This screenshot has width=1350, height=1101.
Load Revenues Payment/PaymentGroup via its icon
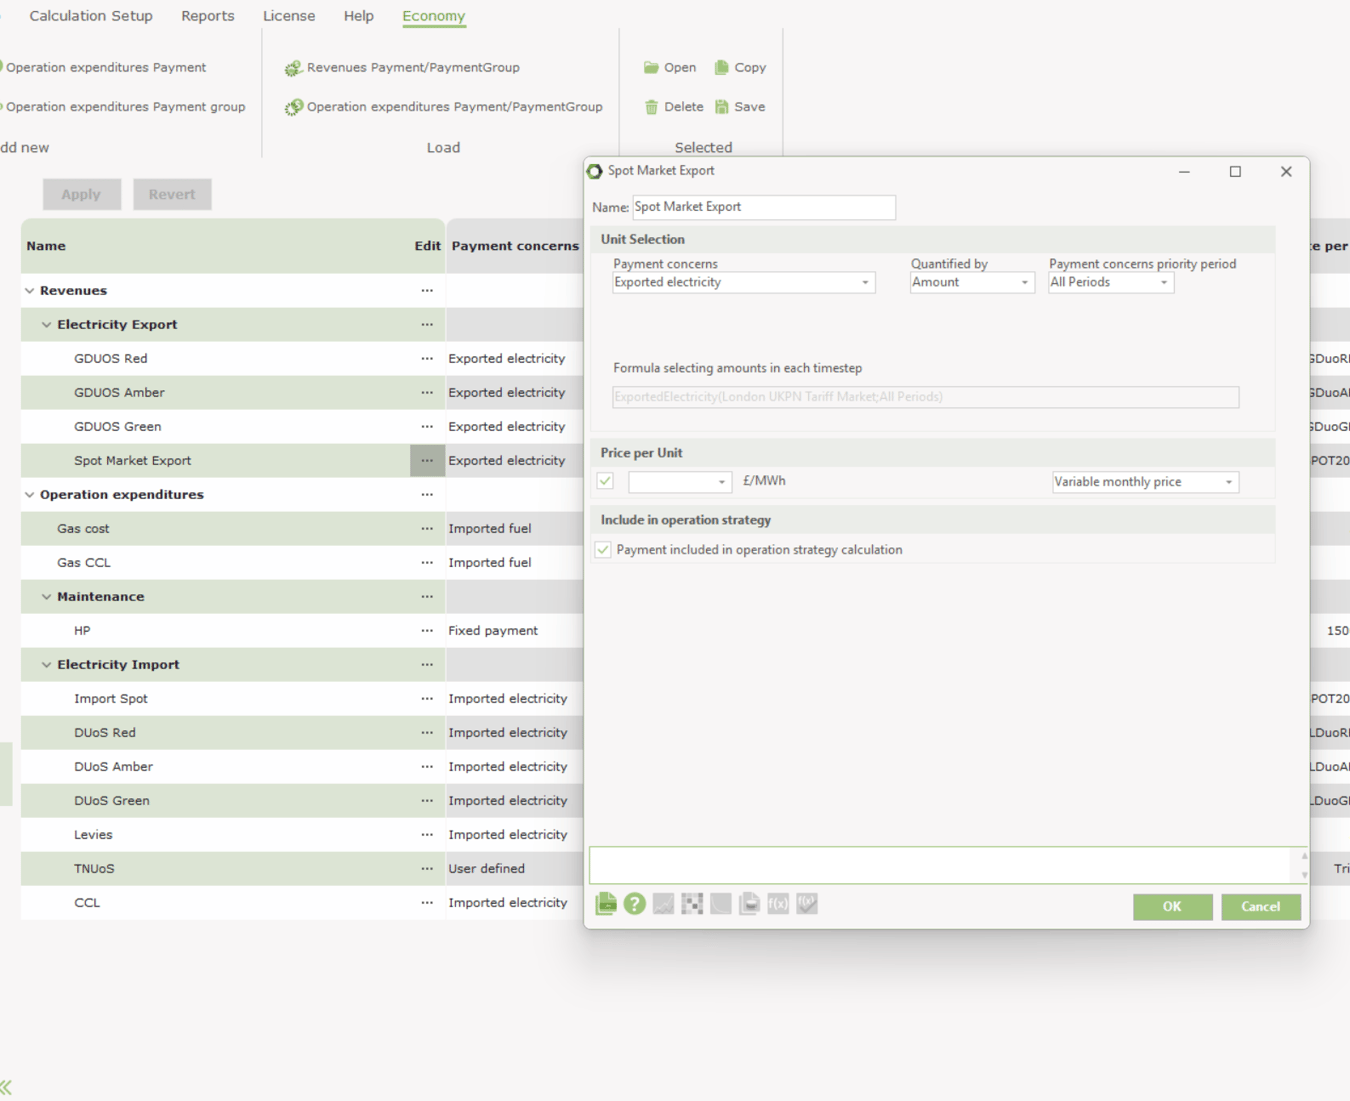point(293,68)
